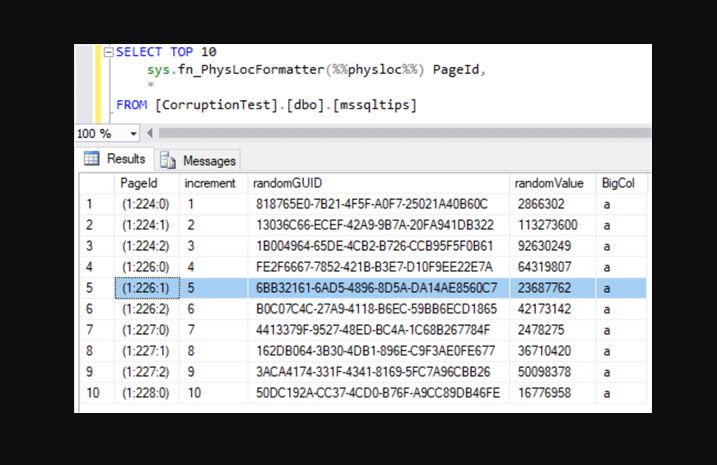Open the 100 % zoom dropdown
The image size is (717, 465).
(x=133, y=134)
